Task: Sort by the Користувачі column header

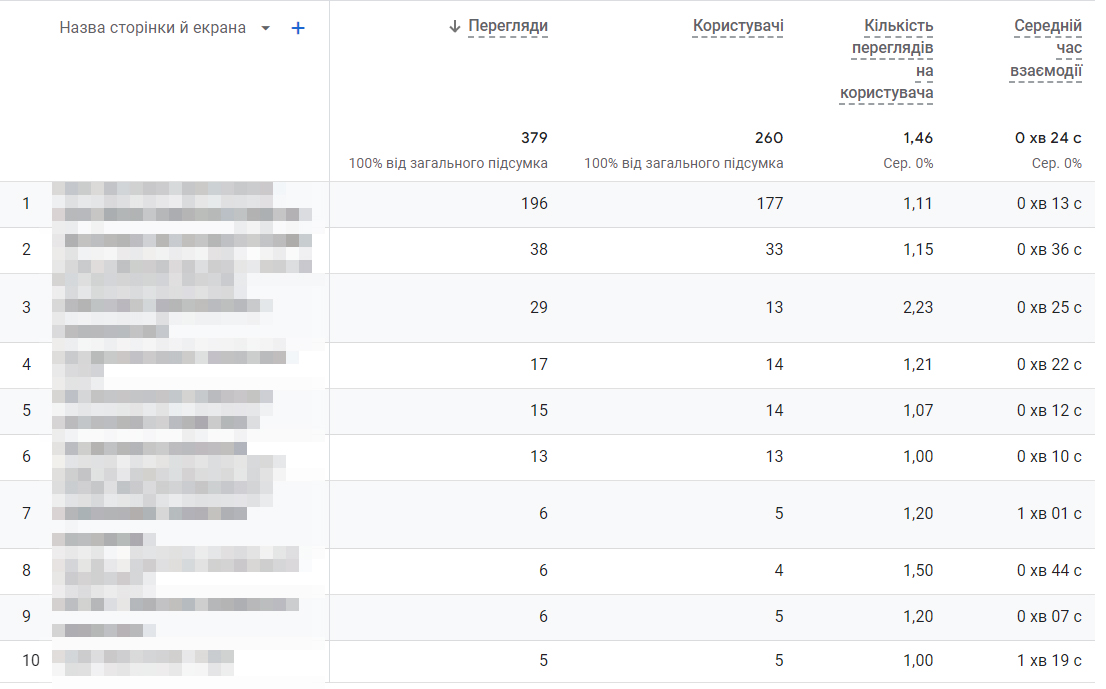Action: pyautogui.click(x=738, y=27)
